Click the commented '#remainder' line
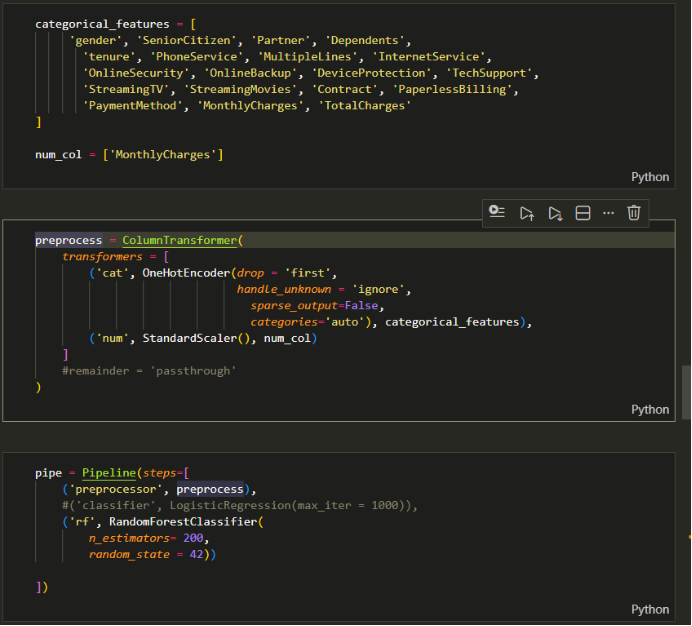Image resolution: width=692 pixels, height=626 pixels. [149, 371]
